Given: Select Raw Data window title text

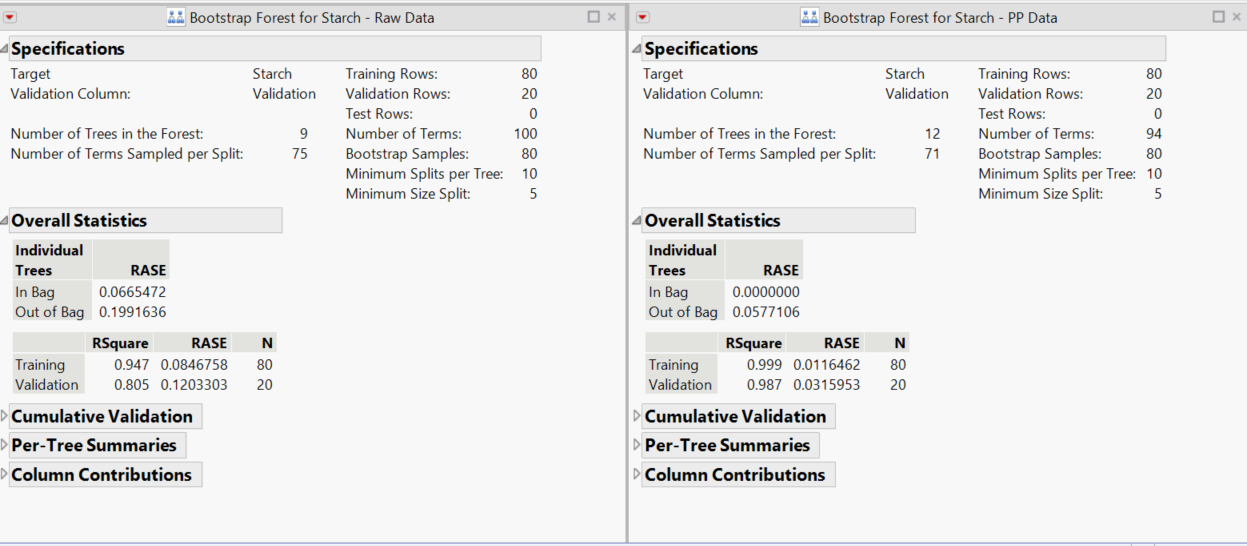Looking at the screenshot, I should pyautogui.click(x=311, y=17).
